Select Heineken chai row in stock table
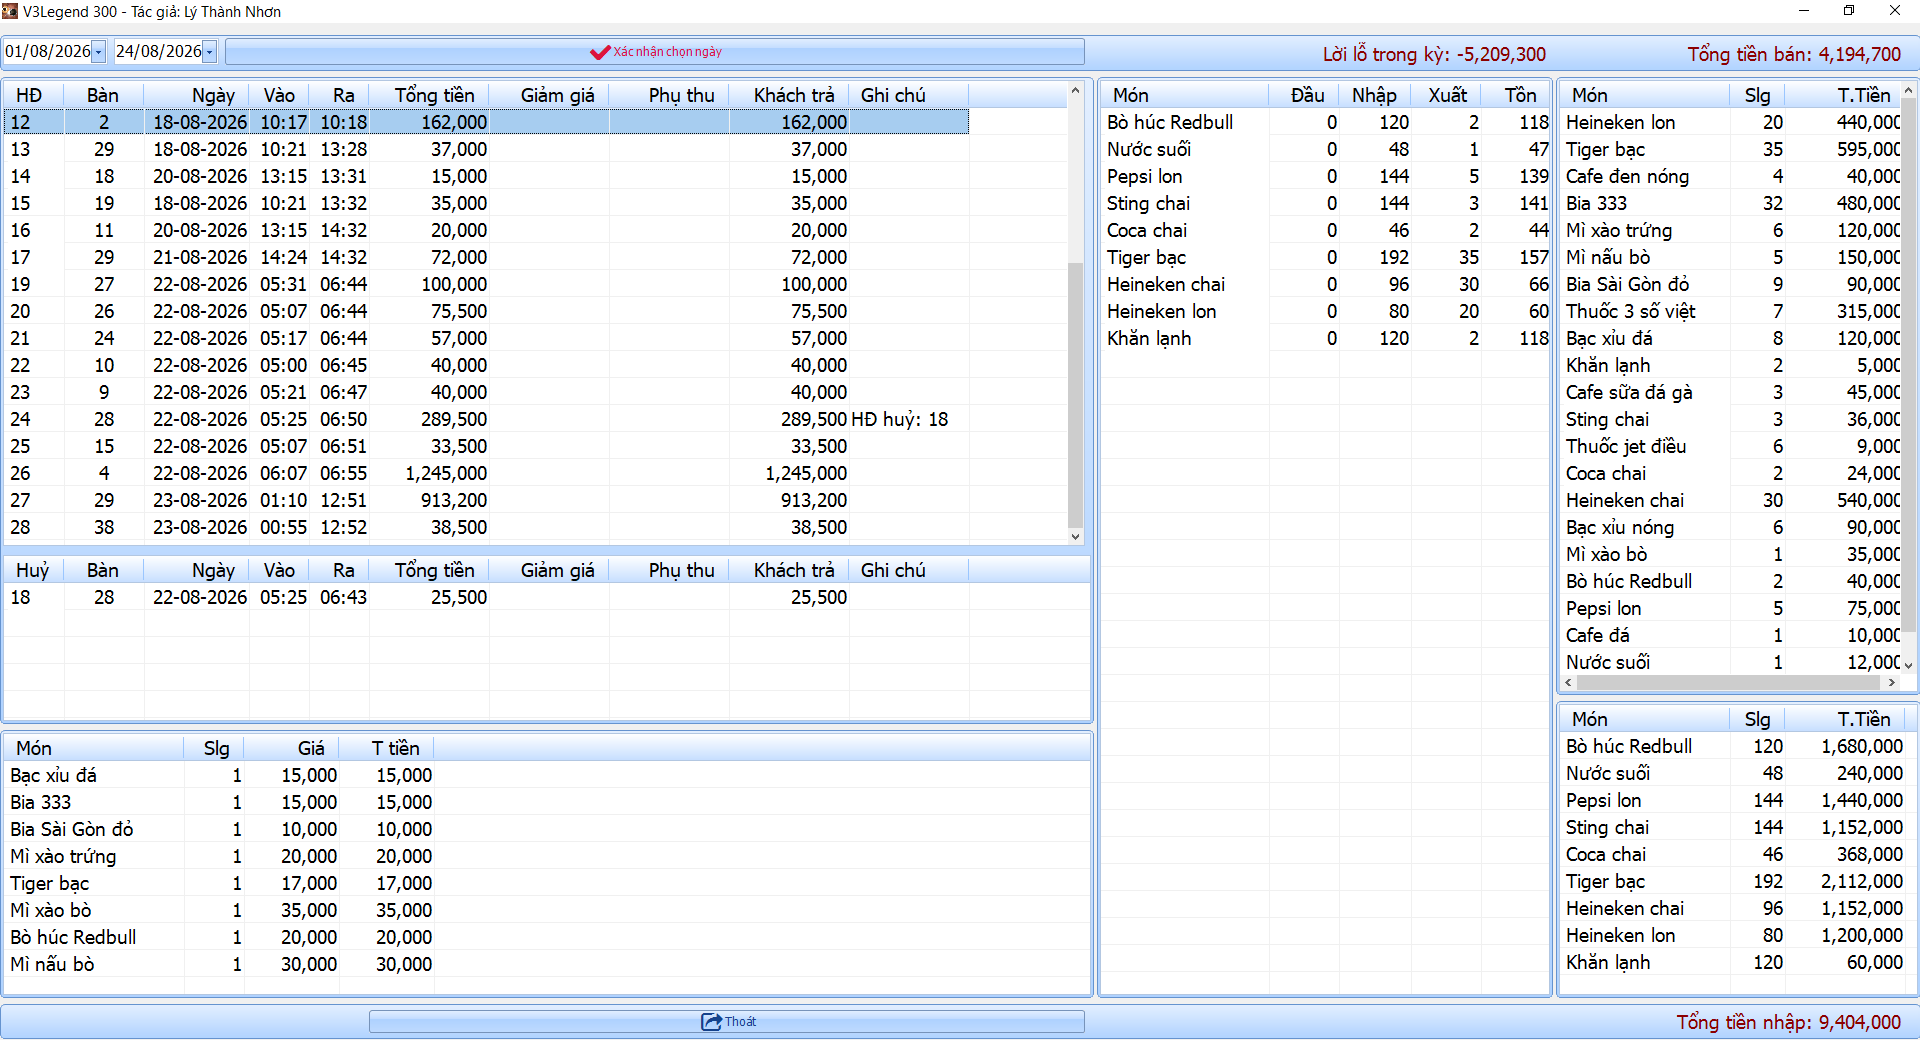Screen dimensions: 1920x1040 tap(1326, 284)
